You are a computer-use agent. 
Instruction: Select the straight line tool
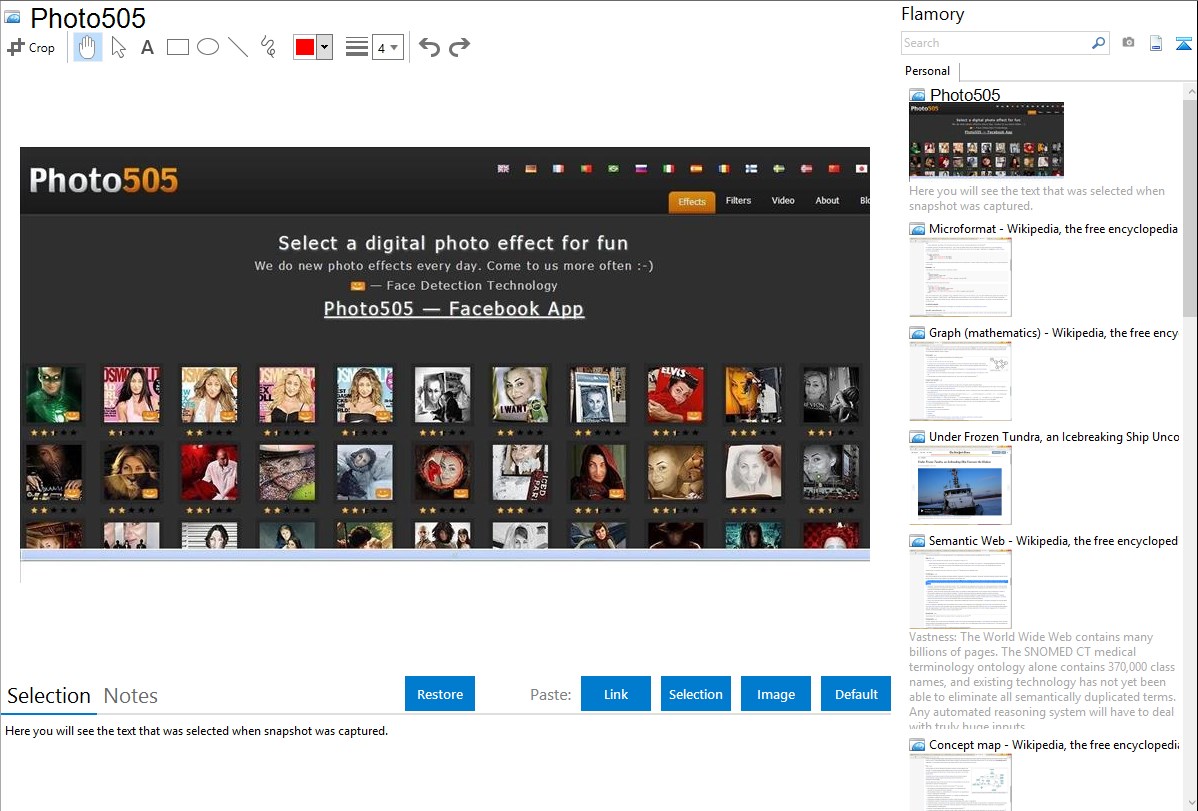pyautogui.click(x=238, y=47)
